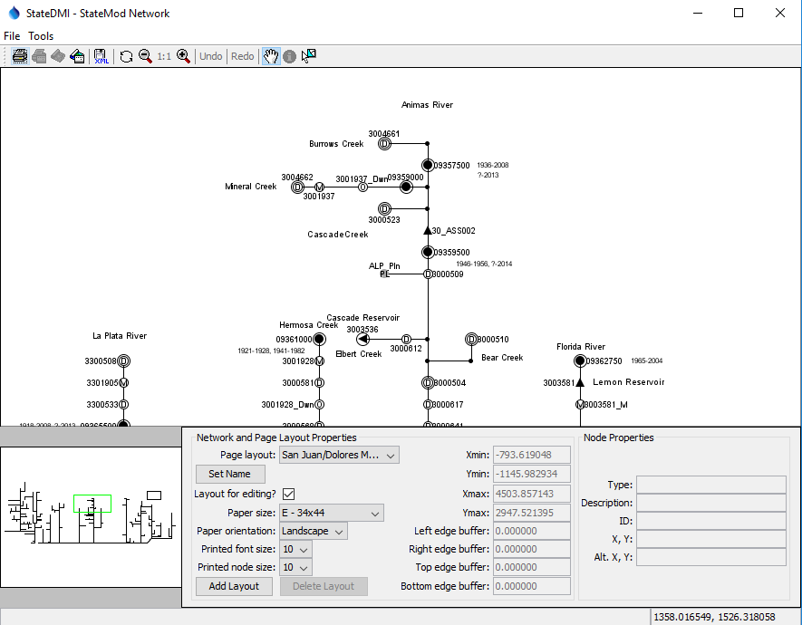The image size is (802, 625).
Task: Click the node Type field
Action: click(x=711, y=485)
